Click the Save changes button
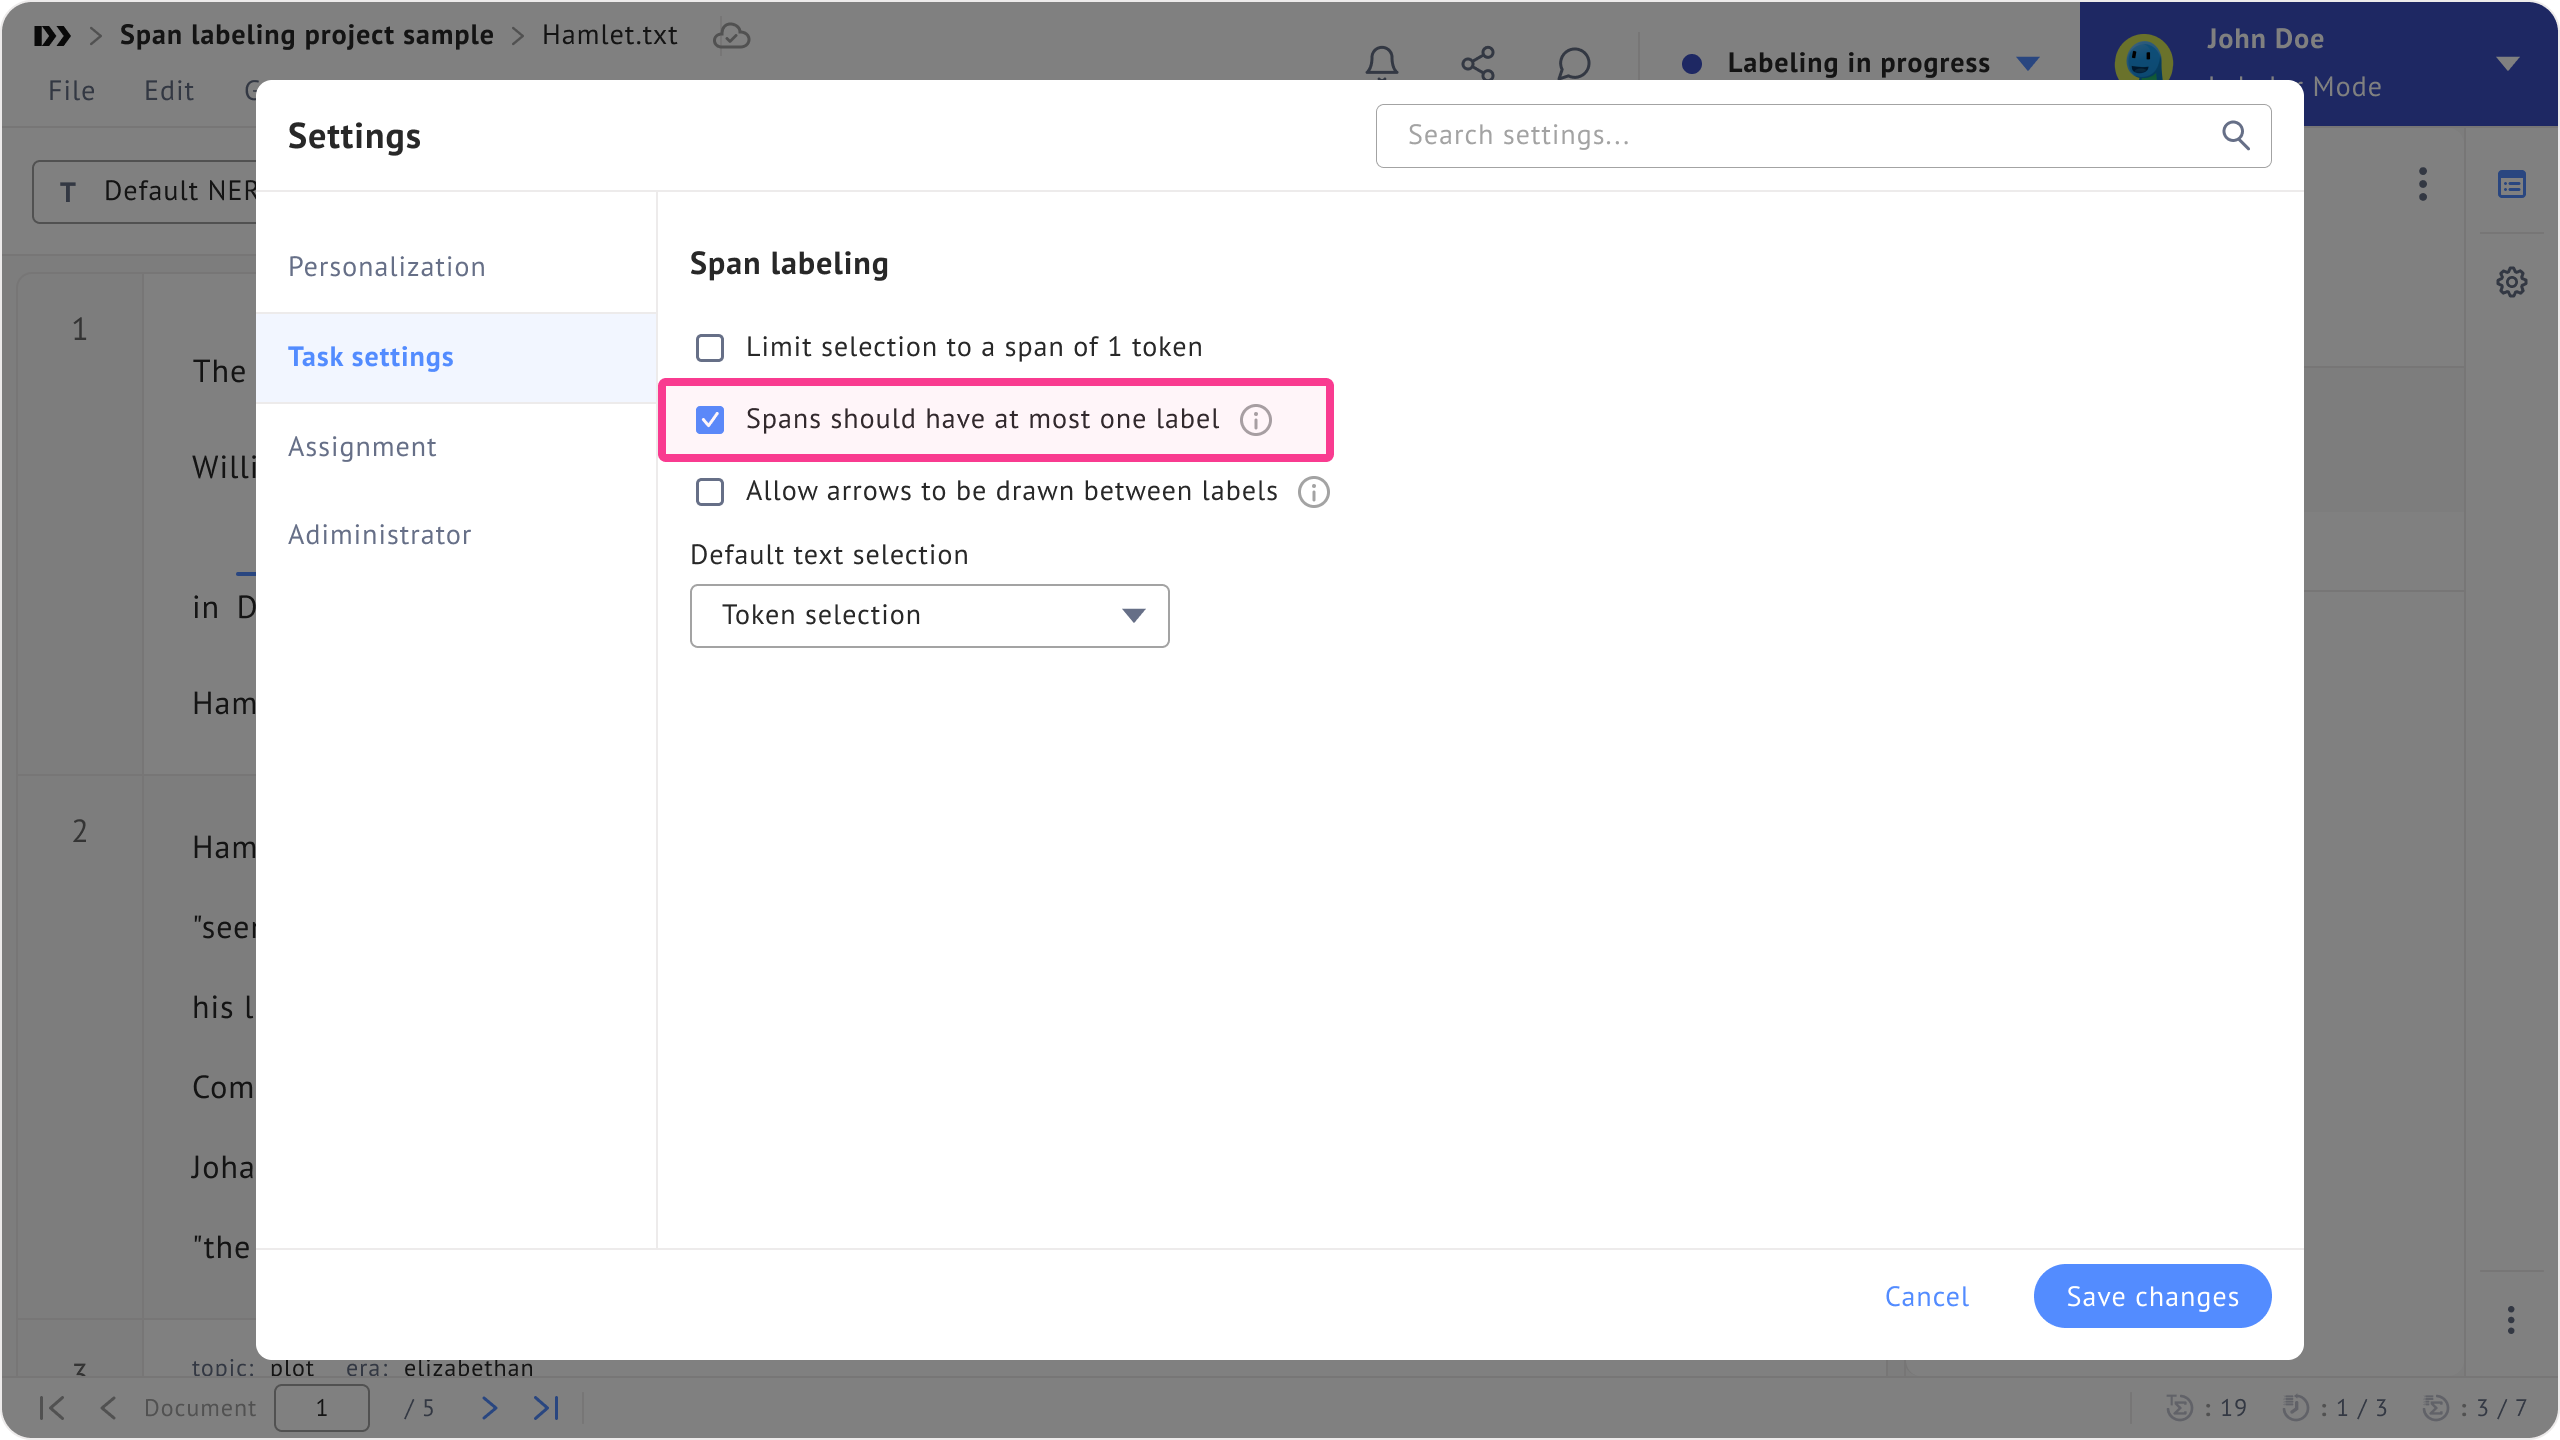 pos(2152,1296)
